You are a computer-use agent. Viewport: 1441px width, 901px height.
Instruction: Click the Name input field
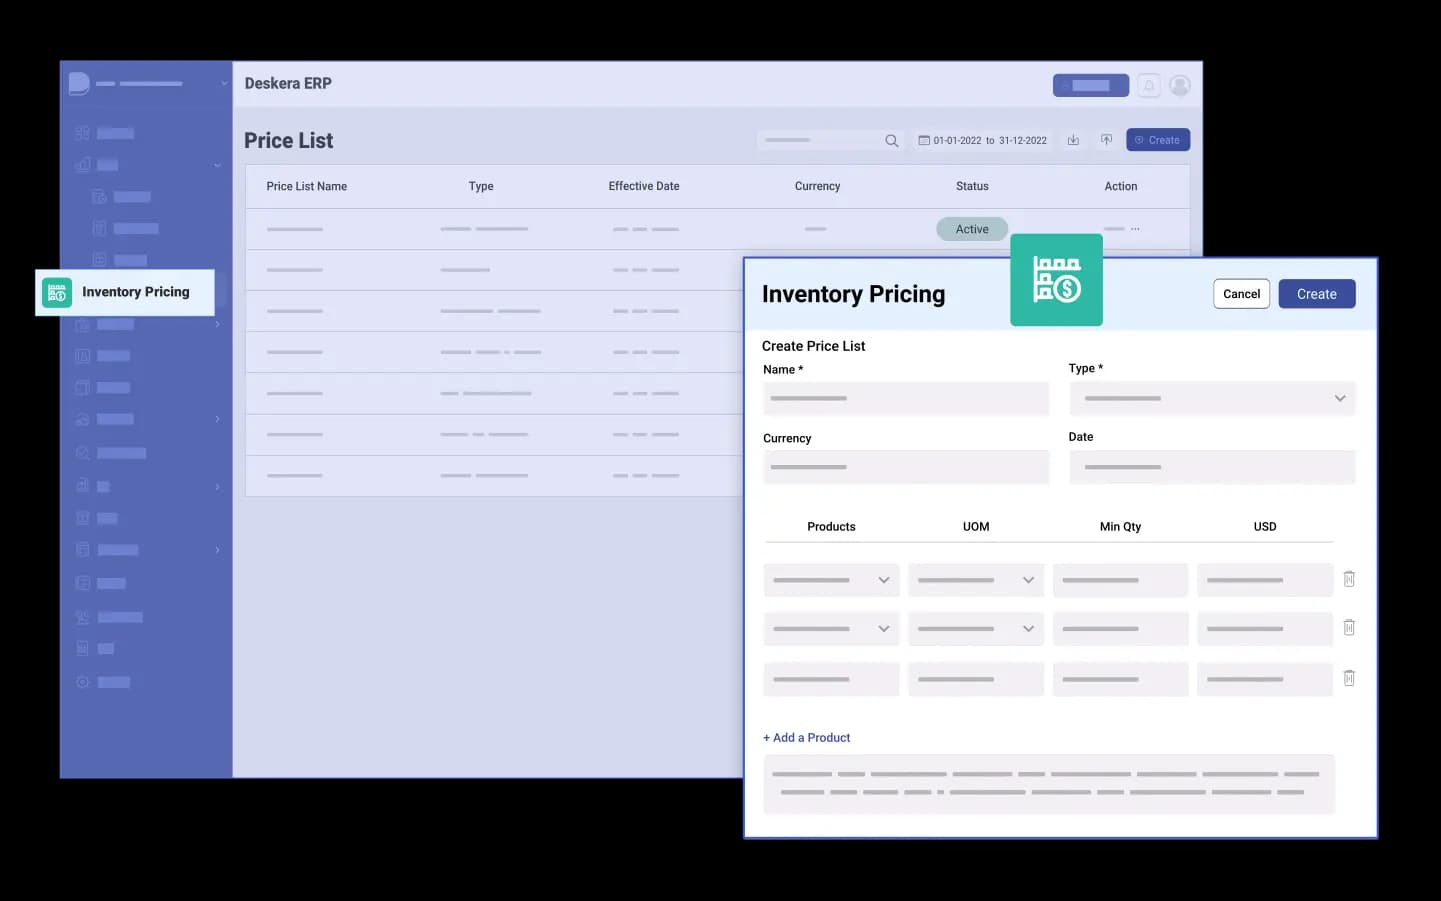[x=906, y=399]
